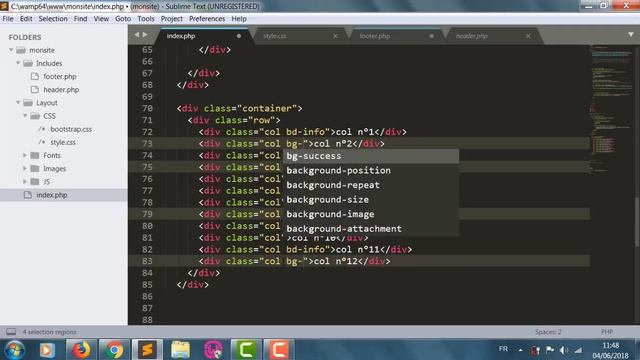Screen dimensions: 640x360
Task: Collapse the Layout folder
Action: coord(18,102)
